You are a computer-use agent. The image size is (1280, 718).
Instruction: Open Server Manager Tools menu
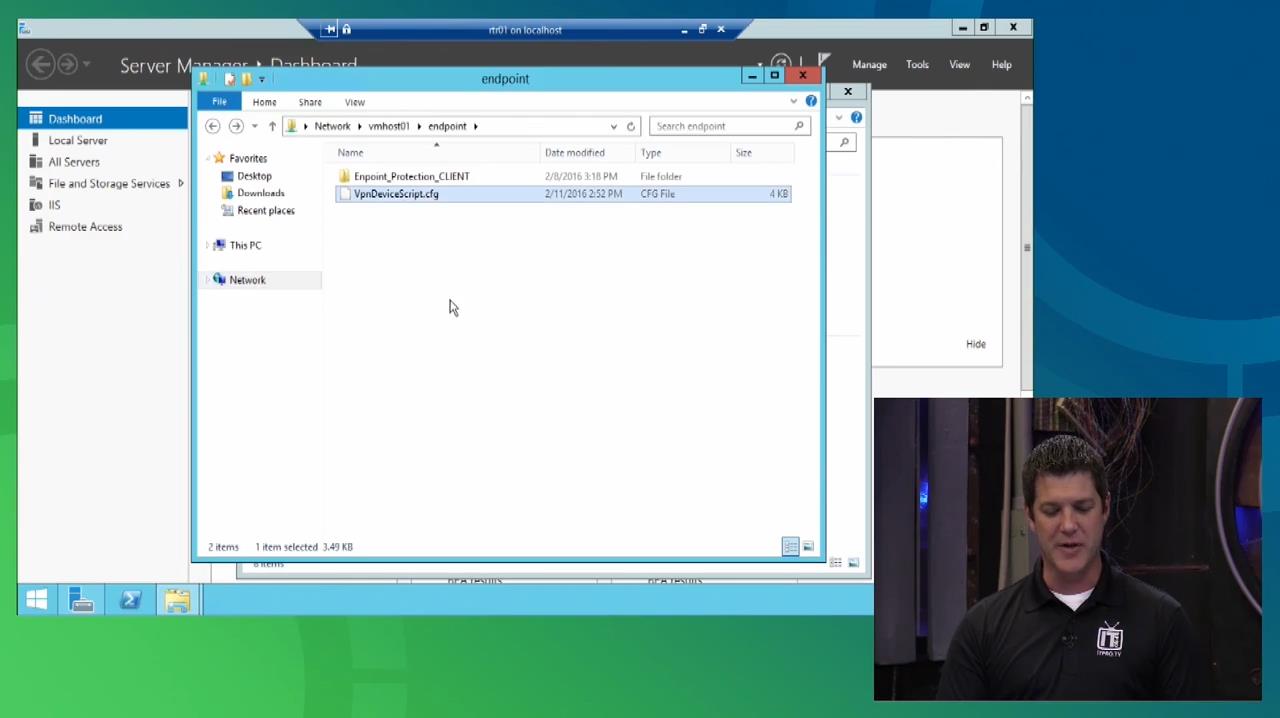pos(917,65)
